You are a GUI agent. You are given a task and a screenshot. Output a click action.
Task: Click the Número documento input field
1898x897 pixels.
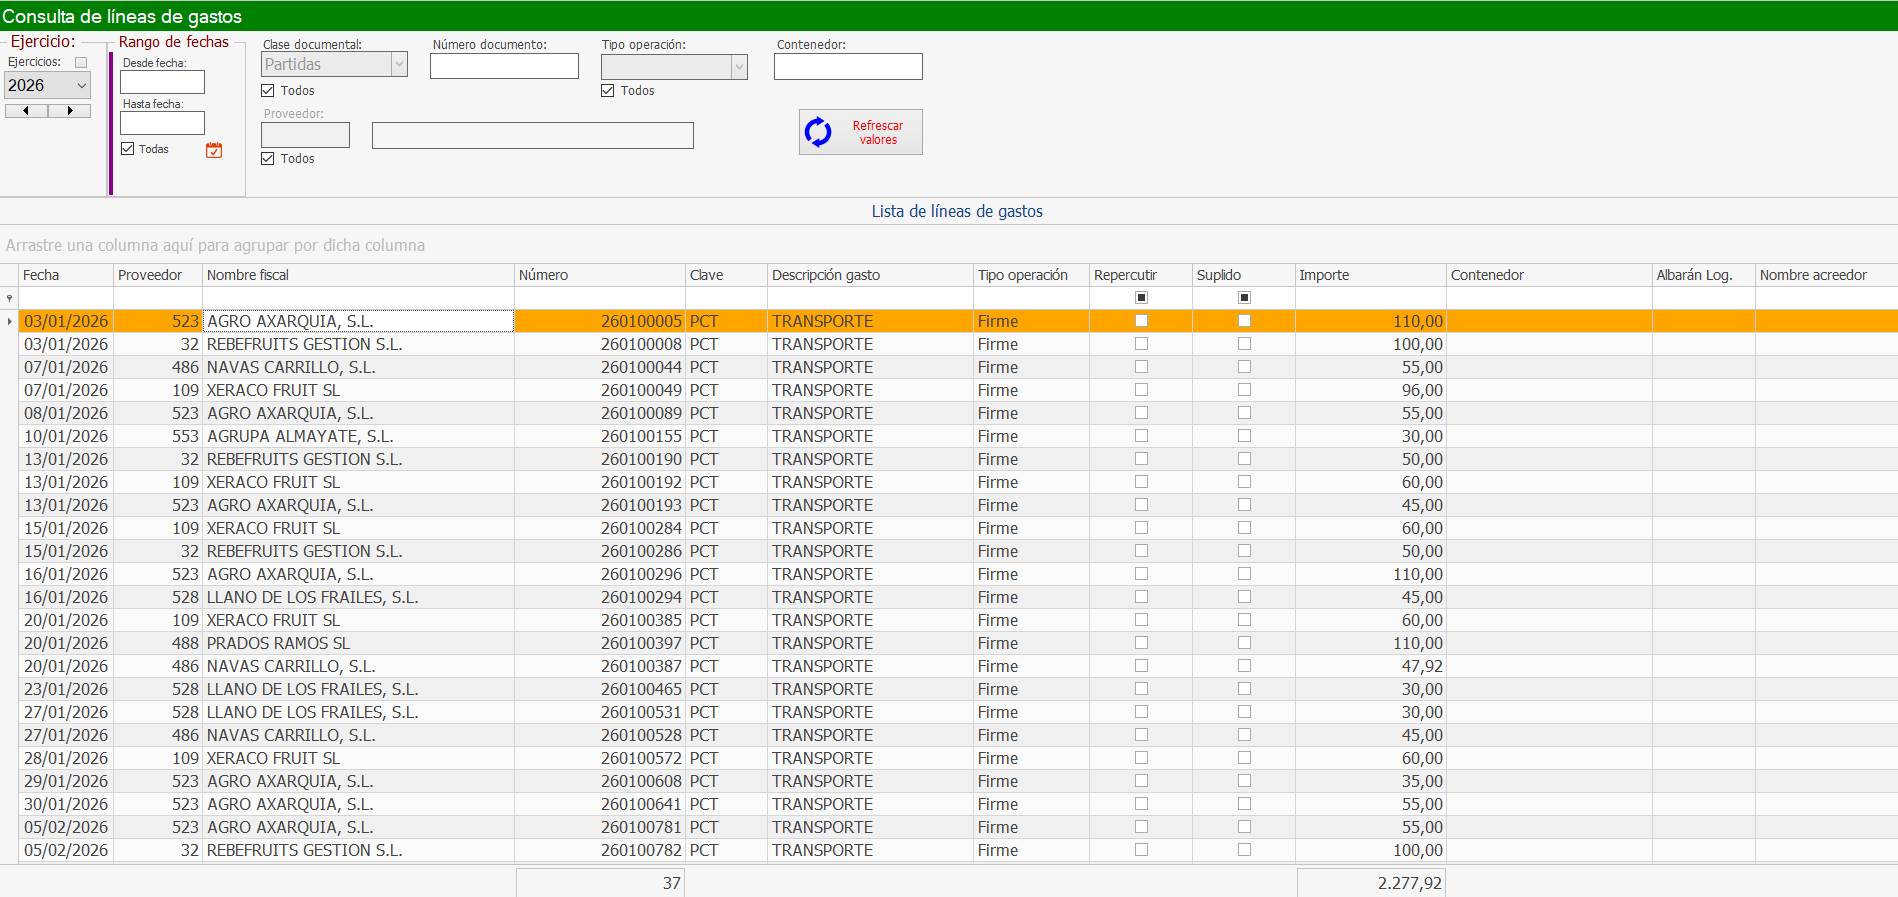[x=504, y=66]
